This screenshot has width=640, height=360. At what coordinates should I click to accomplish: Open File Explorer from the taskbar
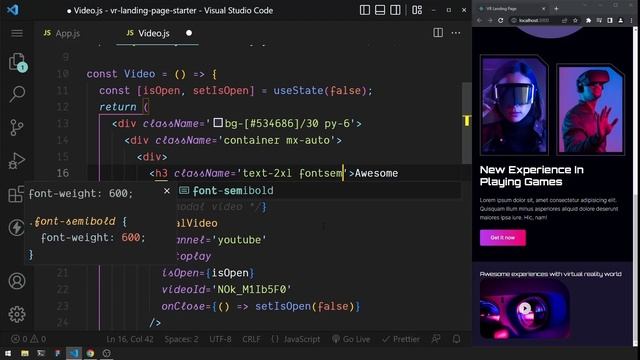click(x=25, y=353)
